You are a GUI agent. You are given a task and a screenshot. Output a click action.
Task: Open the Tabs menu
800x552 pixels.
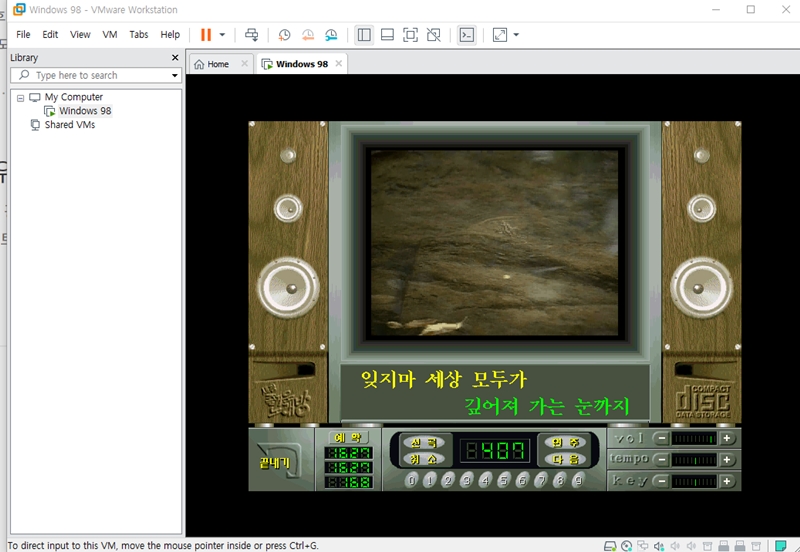point(139,34)
